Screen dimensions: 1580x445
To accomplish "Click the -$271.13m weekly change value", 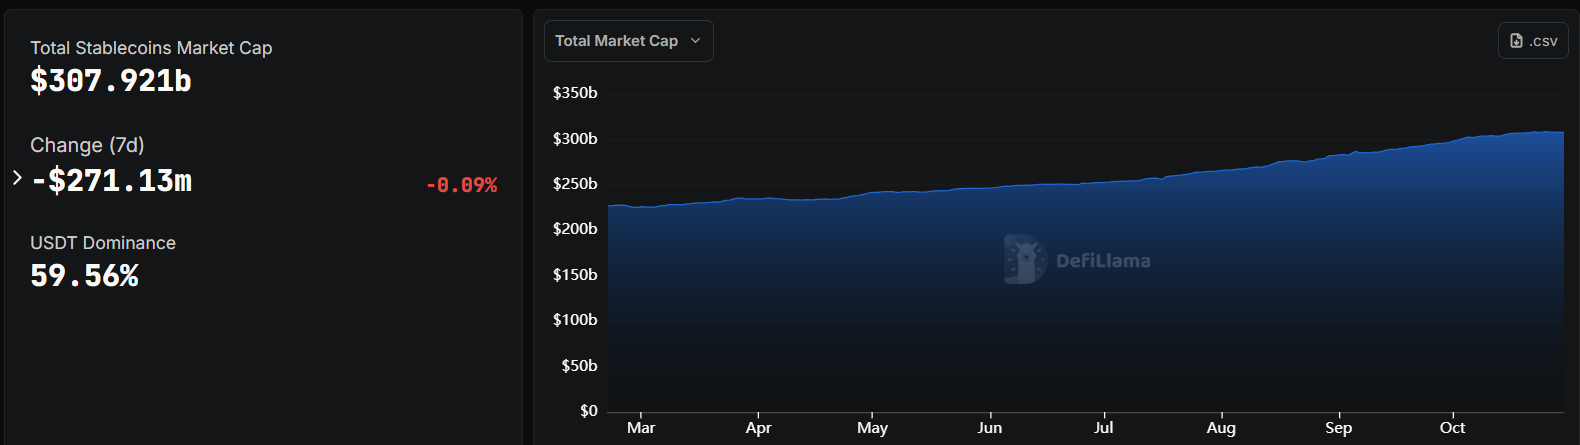I will pos(111,181).
